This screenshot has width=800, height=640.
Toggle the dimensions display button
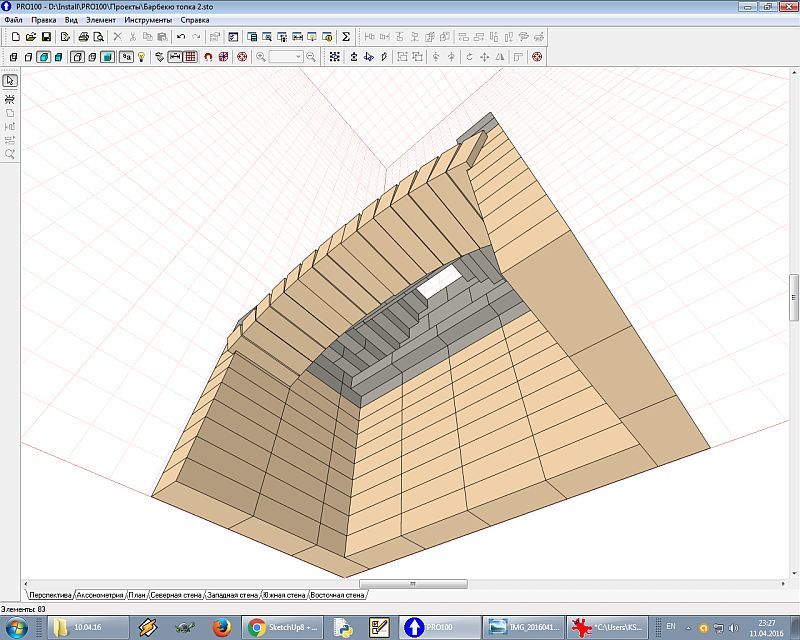click(x=175, y=57)
